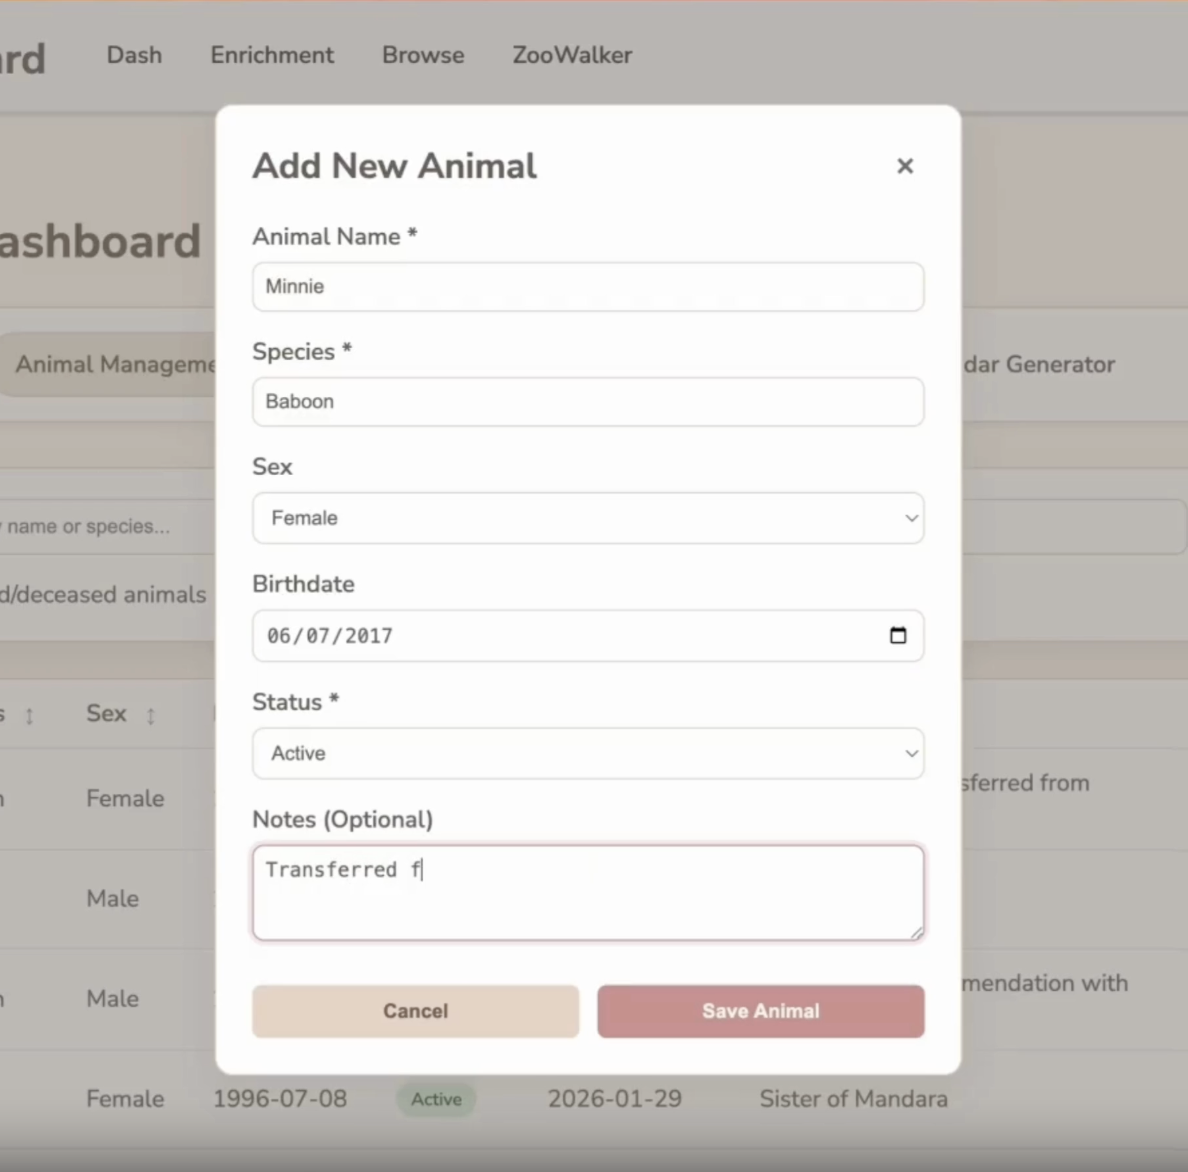Viewport: 1188px width, 1172px height.
Task: Open the Birthdate calendar picker icon
Action: [897, 636]
